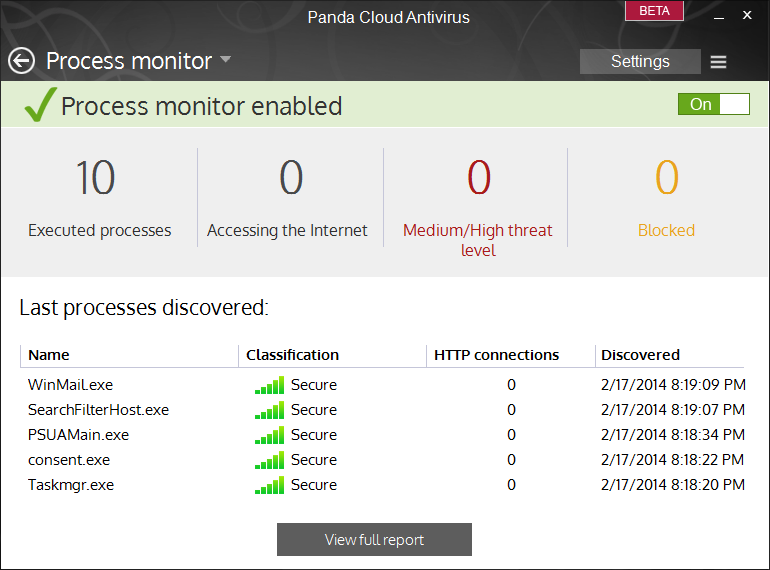Click signal bars icon for consent.exe
Image resolution: width=770 pixels, height=570 pixels.
(x=269, y=460)
